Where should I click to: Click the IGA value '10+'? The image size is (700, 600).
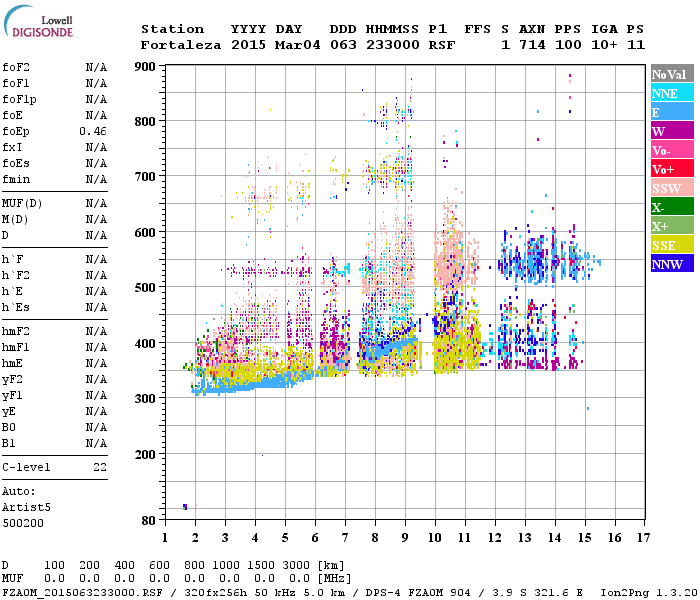[604, 45]
